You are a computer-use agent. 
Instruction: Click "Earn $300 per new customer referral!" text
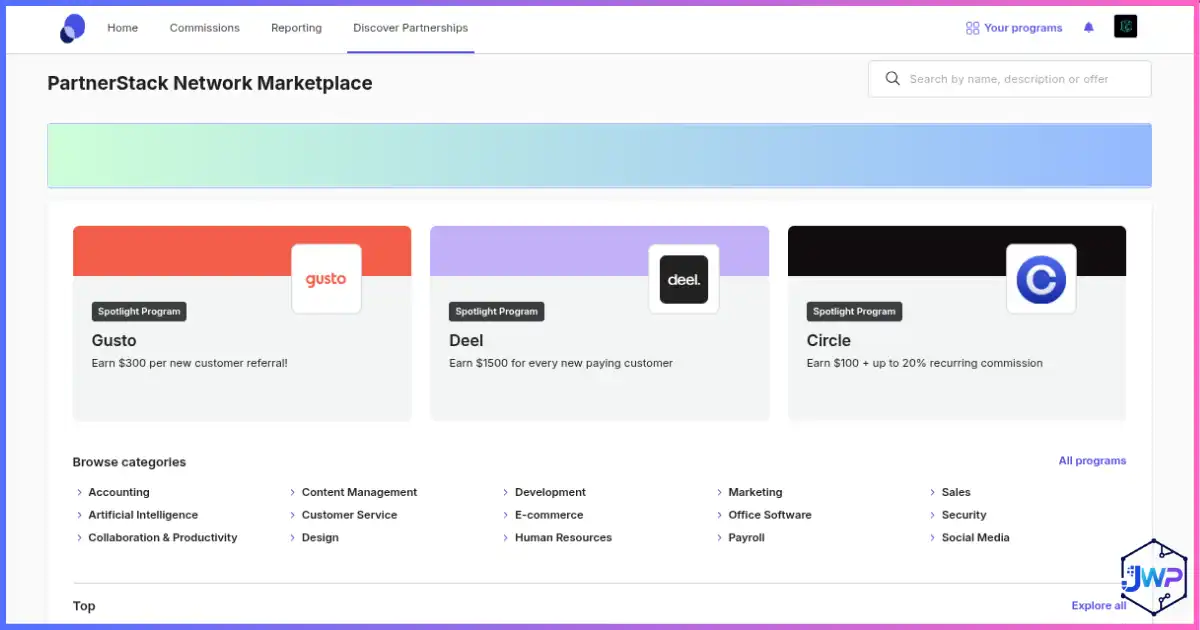[190, 363]
